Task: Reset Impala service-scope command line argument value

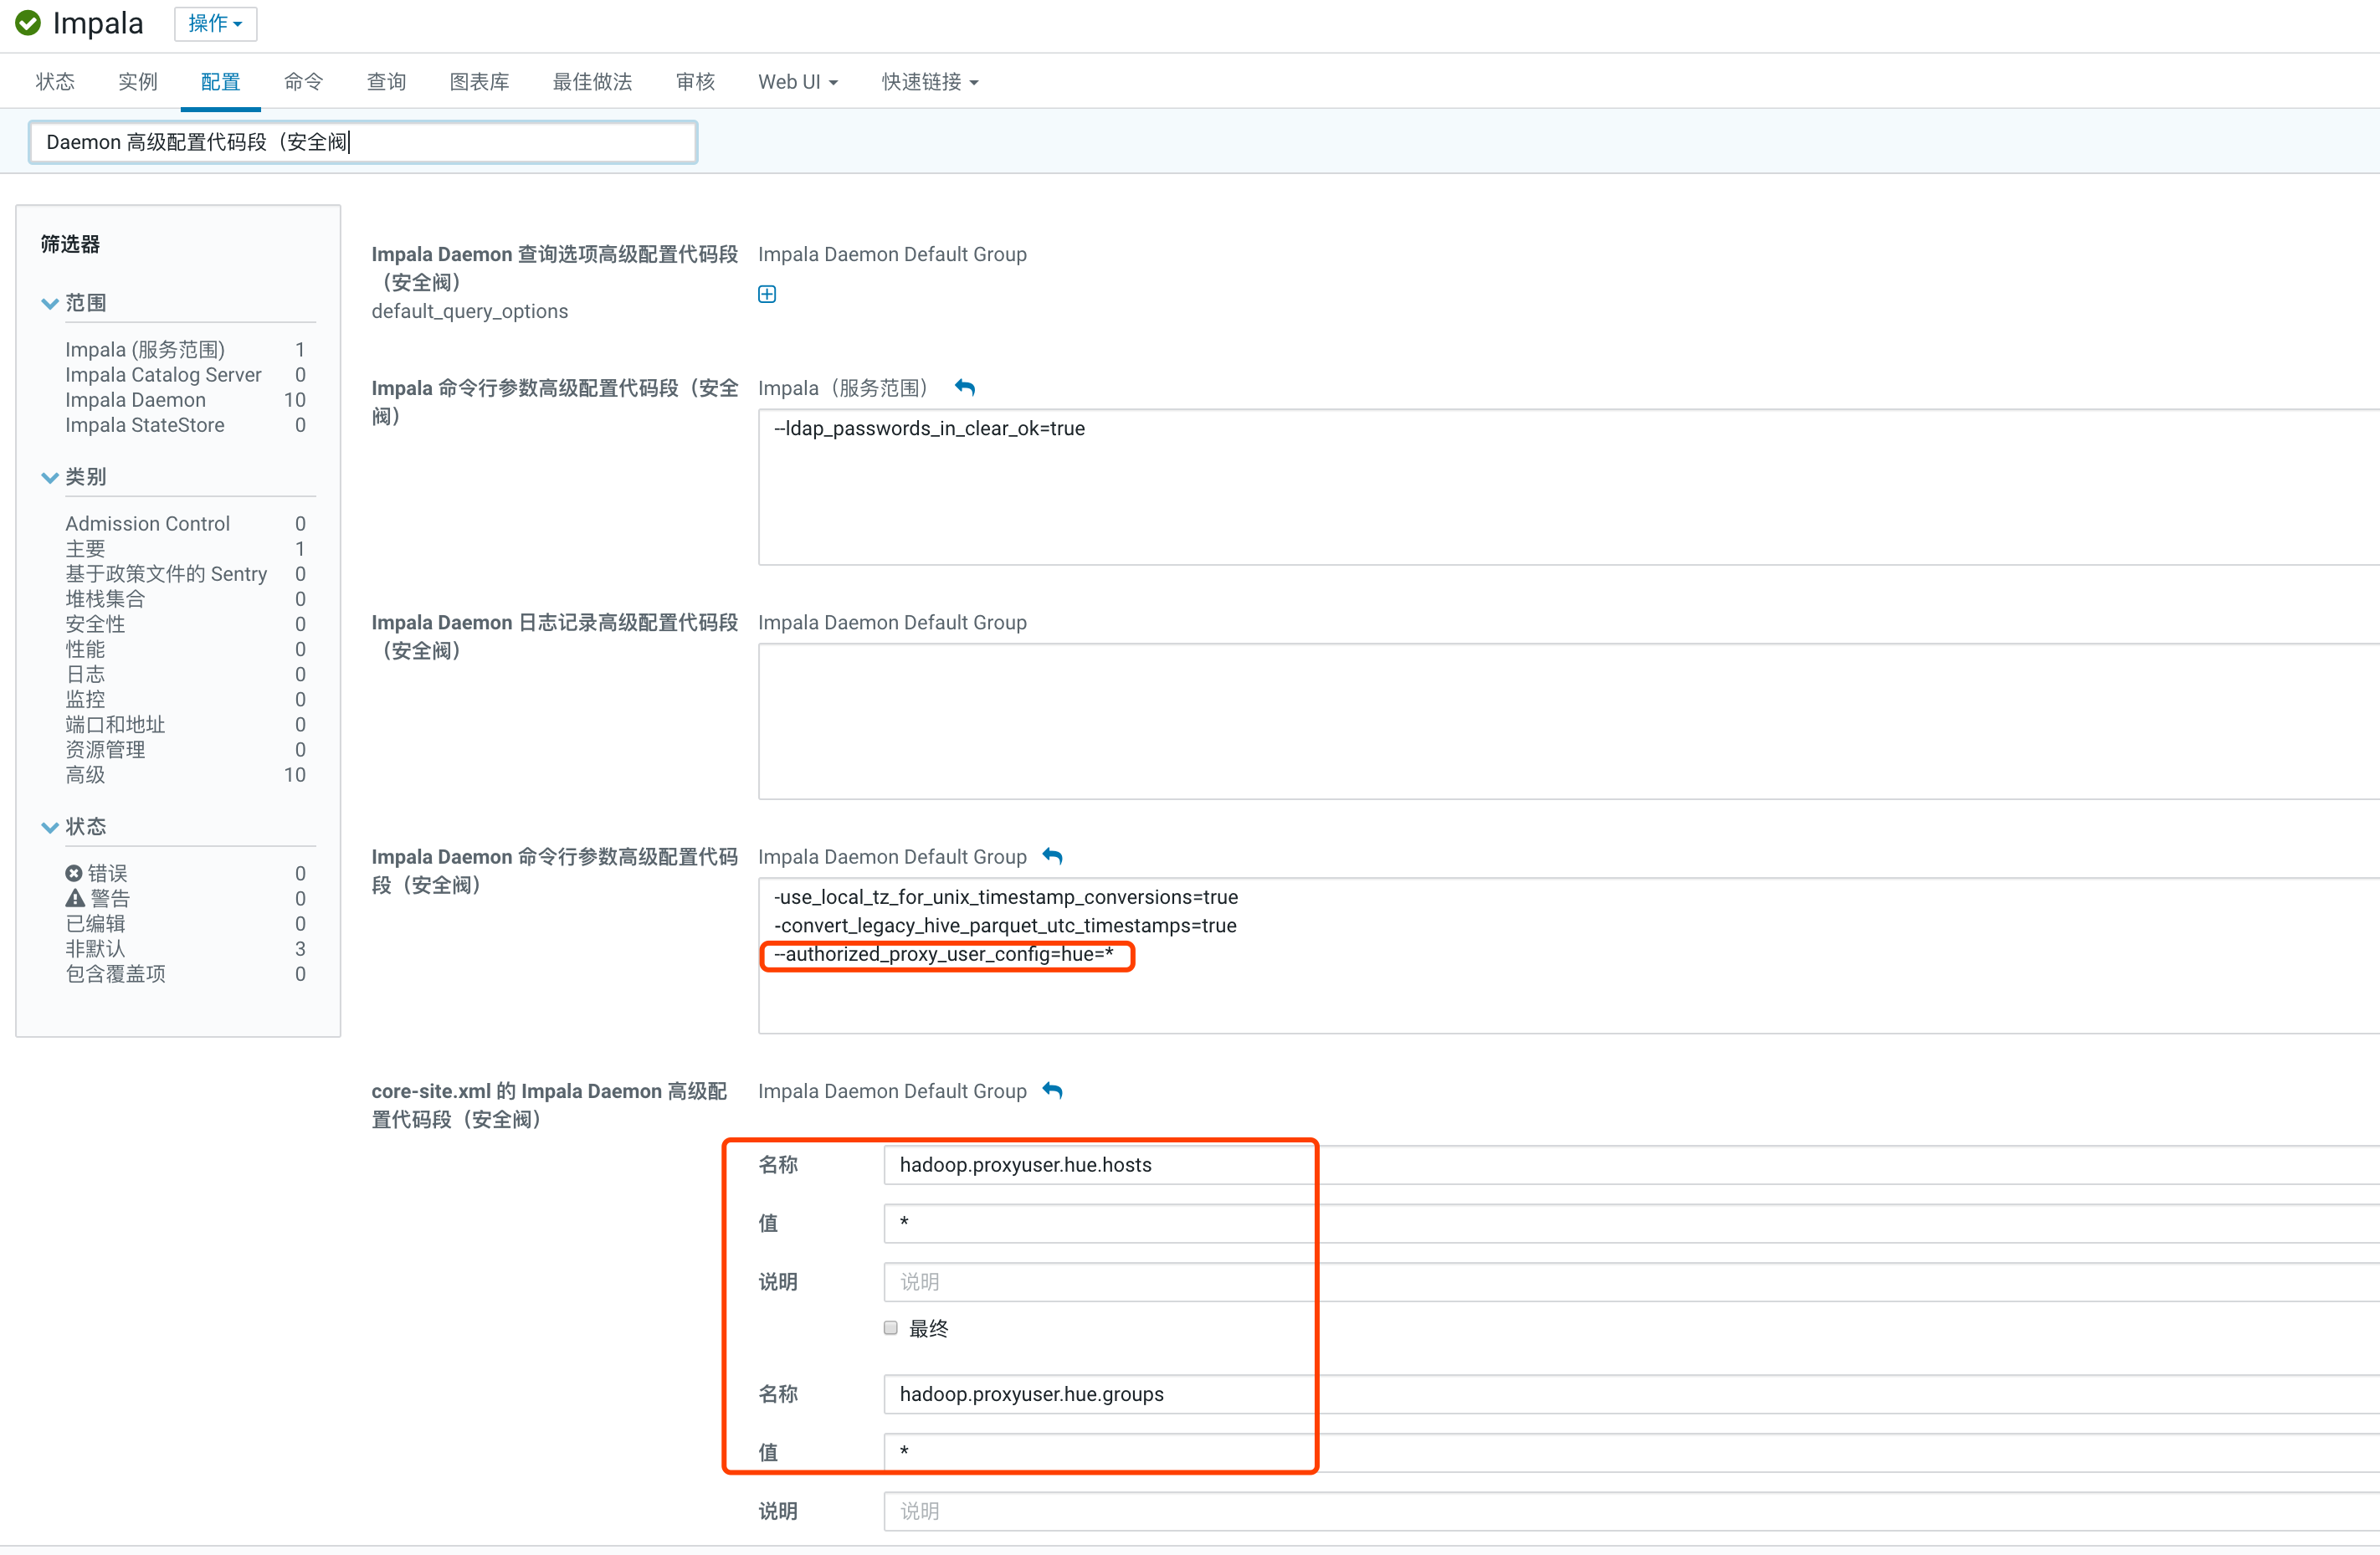Action: coord(965,387)
